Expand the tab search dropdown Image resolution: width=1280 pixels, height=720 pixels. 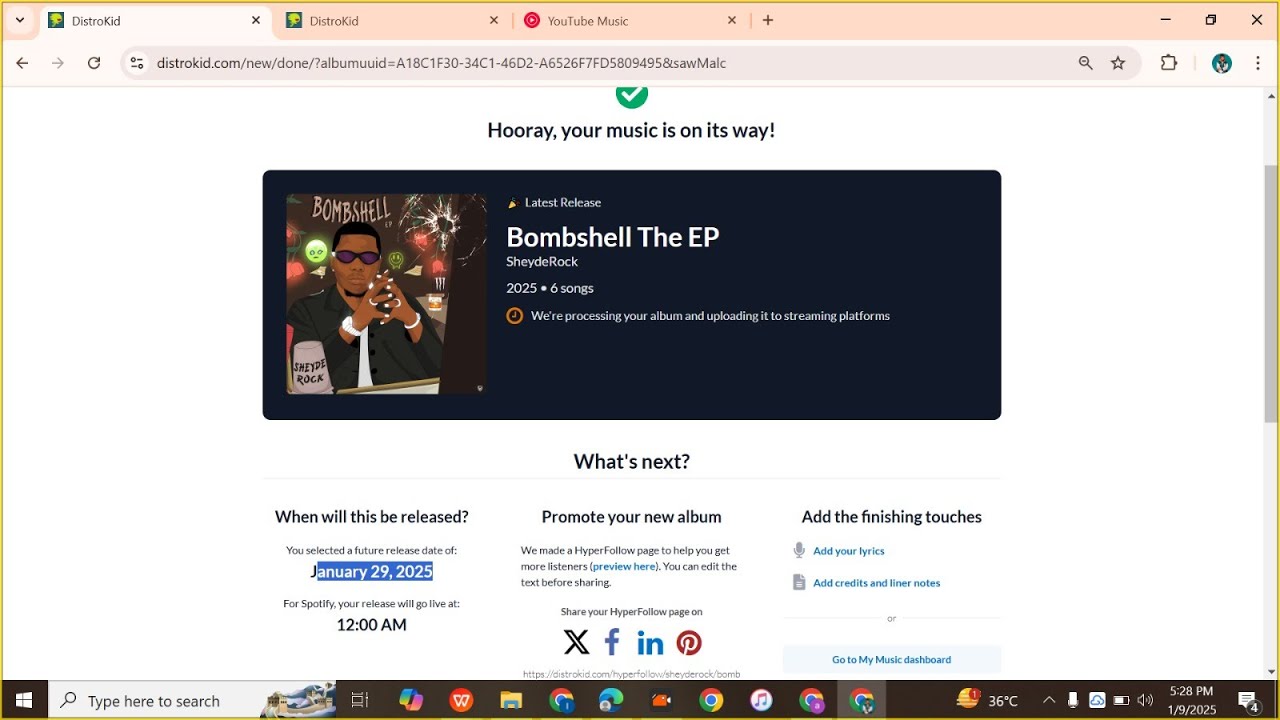pyautogui.click(x=19, y=20)
